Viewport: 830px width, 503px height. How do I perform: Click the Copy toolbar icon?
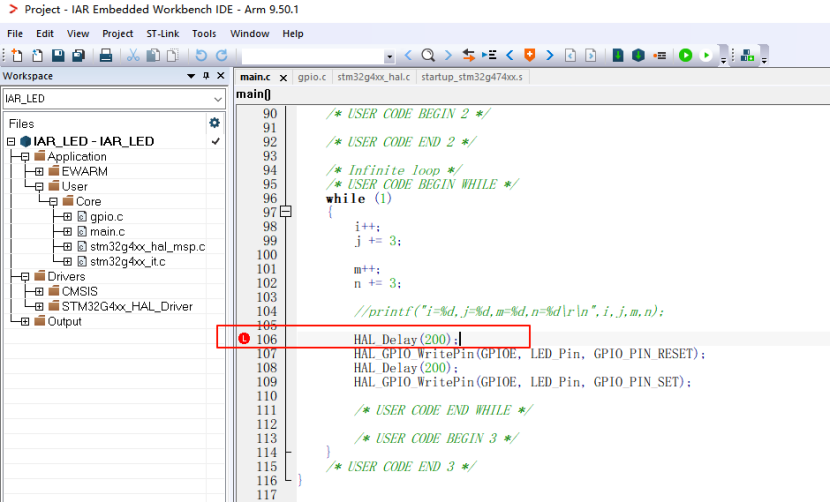[x=153, y=55]
